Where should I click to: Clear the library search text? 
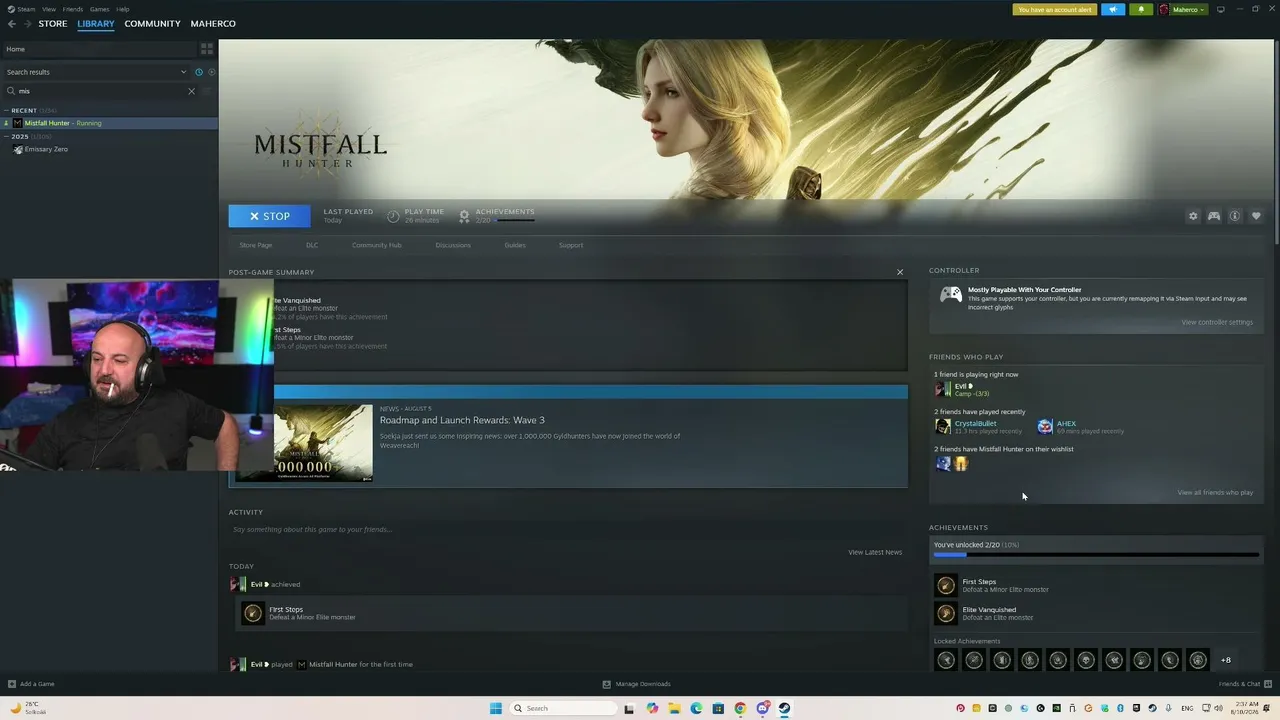click(192, 91)
